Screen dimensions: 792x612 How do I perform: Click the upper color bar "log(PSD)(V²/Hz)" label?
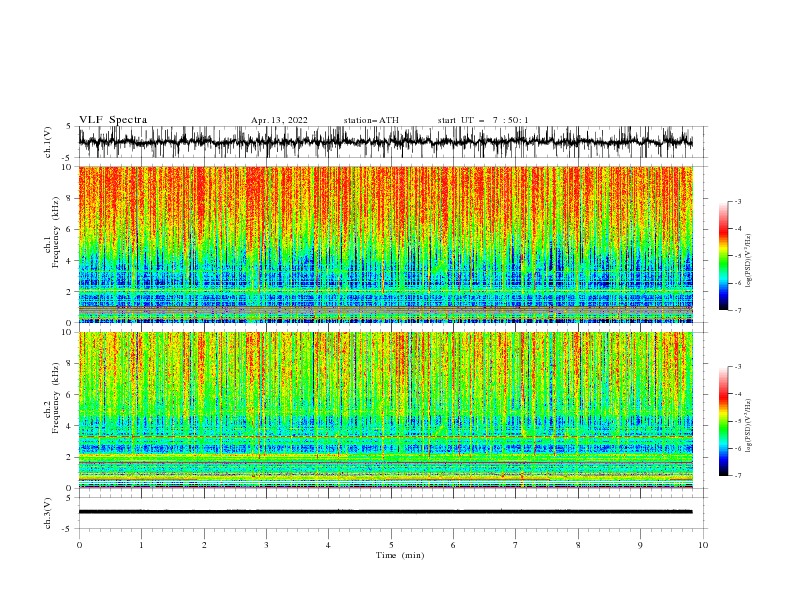(749, 261)
